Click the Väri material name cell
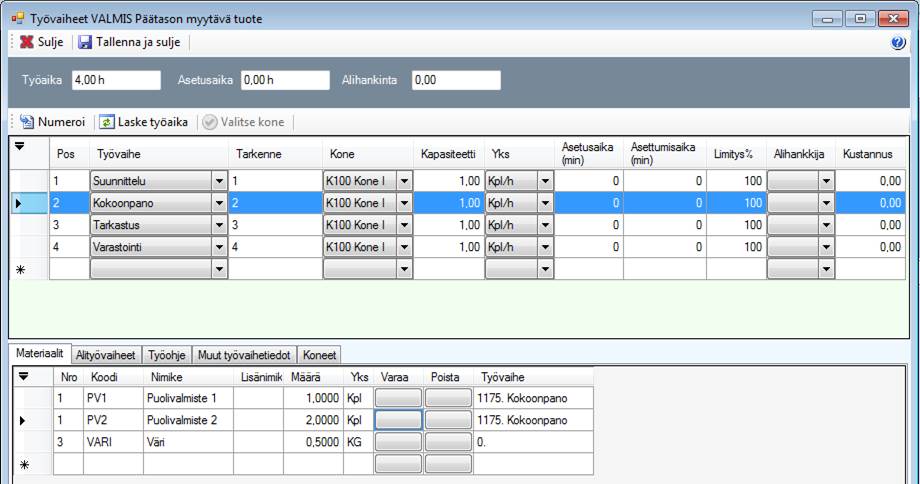The width and height of the screenshot is (920, 484). coord(188,442)
